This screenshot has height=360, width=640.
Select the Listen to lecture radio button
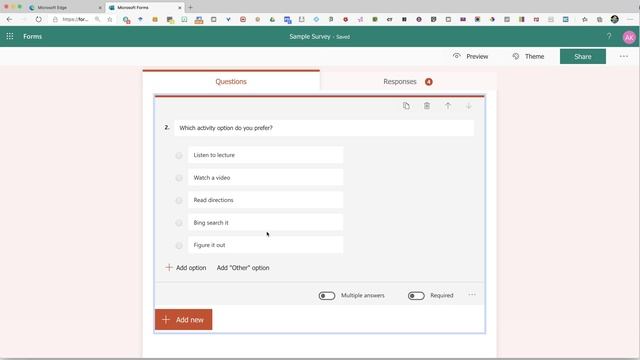tap(179, 156)
